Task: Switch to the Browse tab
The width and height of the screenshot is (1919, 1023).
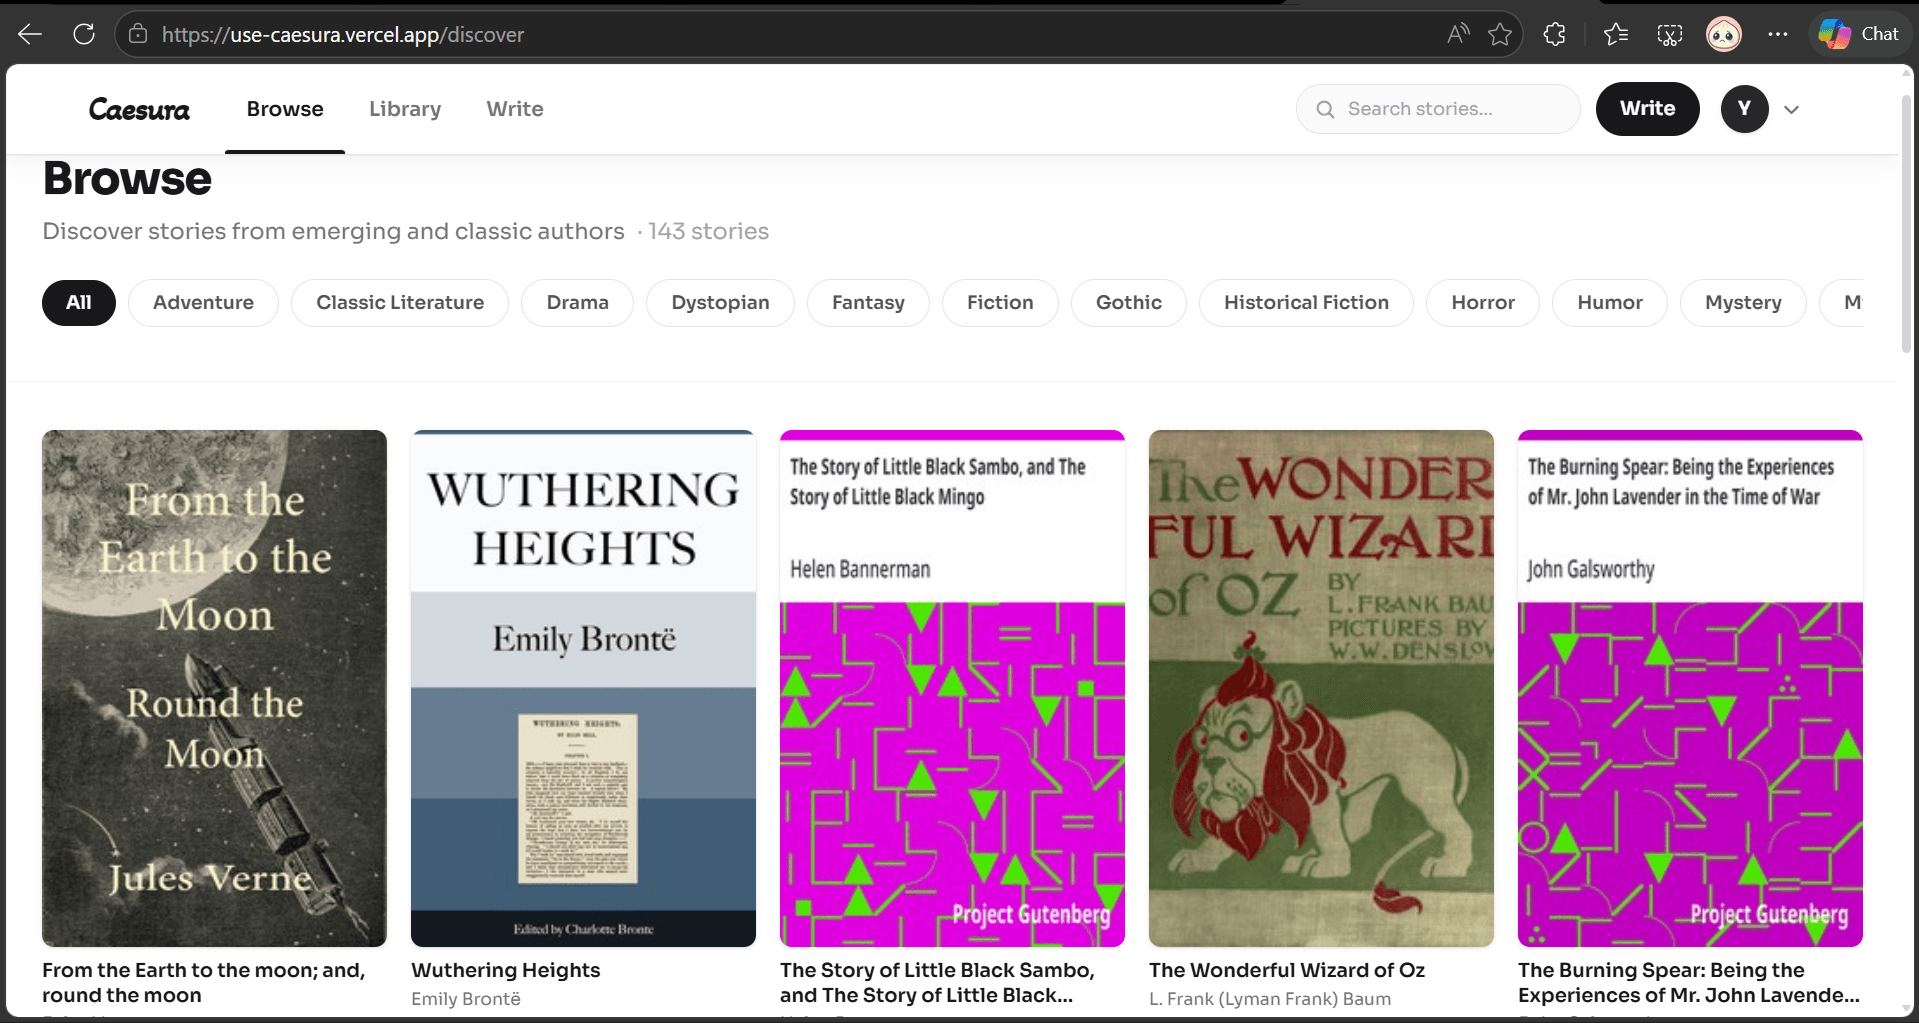Action: pos(285,109)
